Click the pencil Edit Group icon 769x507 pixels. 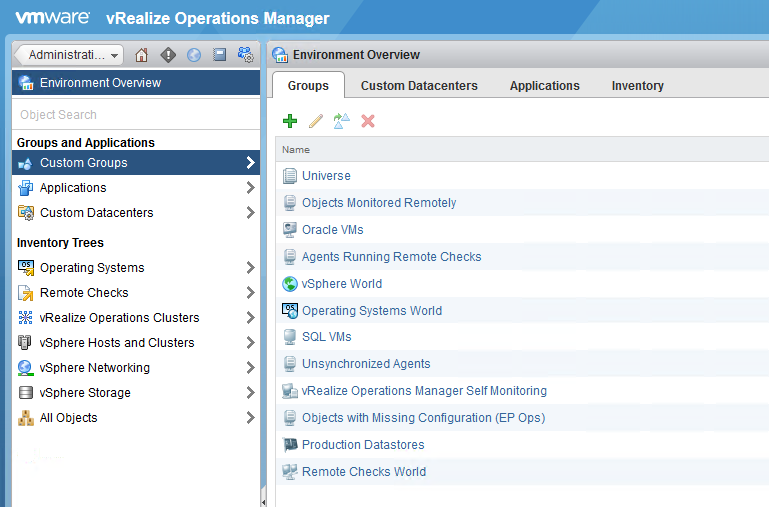tap(316, 121)
